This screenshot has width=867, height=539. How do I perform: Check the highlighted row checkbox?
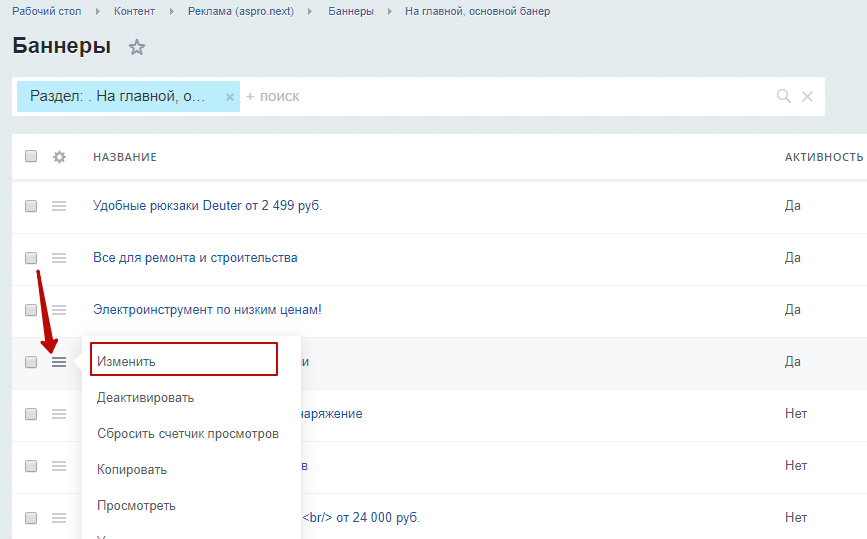(x=31, y=362)
